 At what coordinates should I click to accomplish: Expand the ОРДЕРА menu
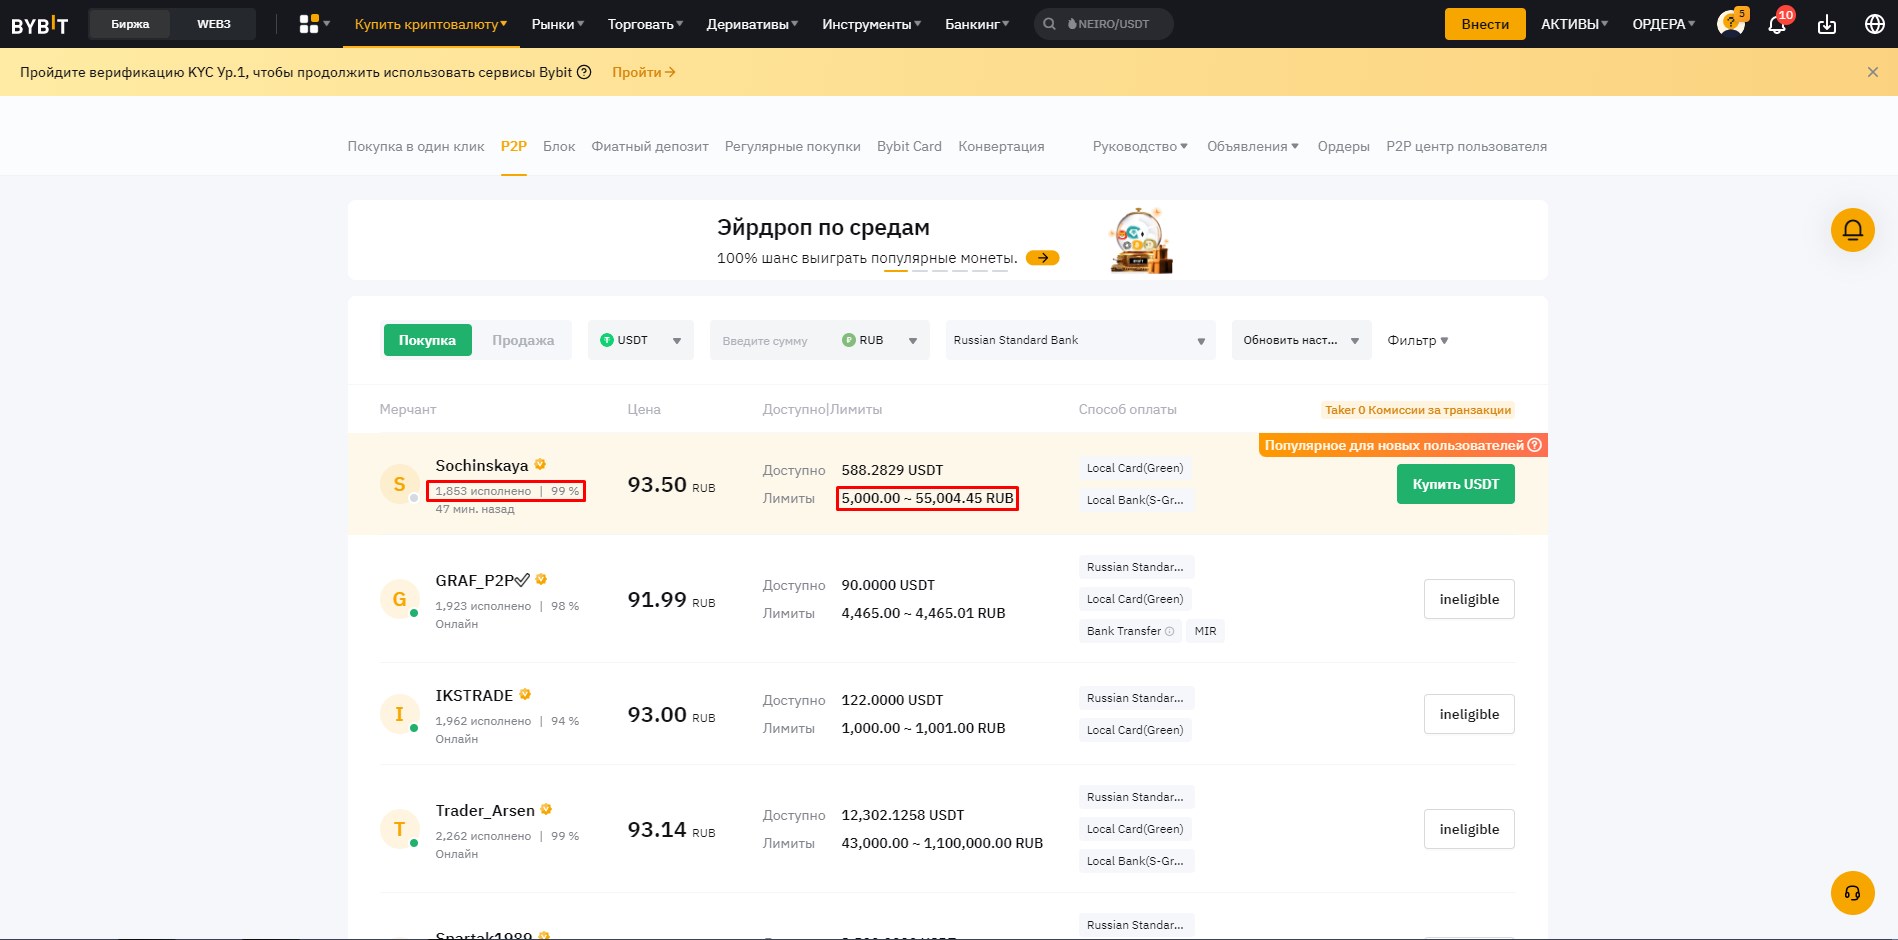point(1664,24)
